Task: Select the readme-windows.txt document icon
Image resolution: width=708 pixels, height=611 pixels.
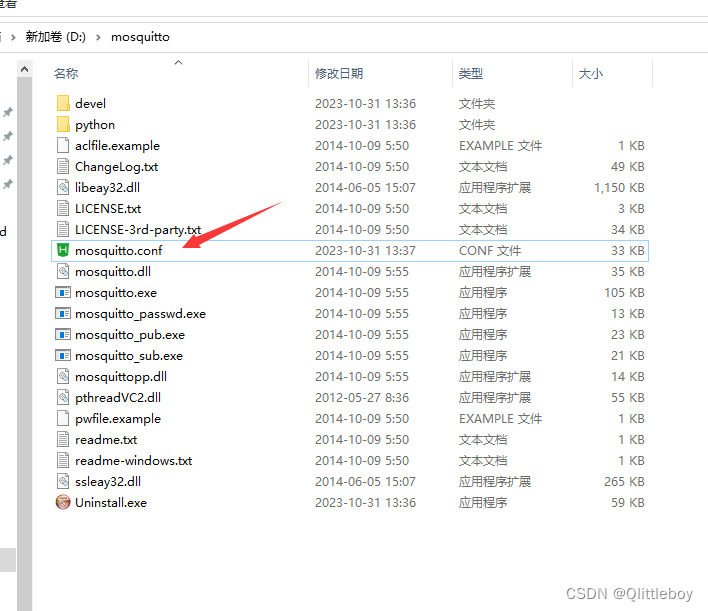Action: (63, 461)
